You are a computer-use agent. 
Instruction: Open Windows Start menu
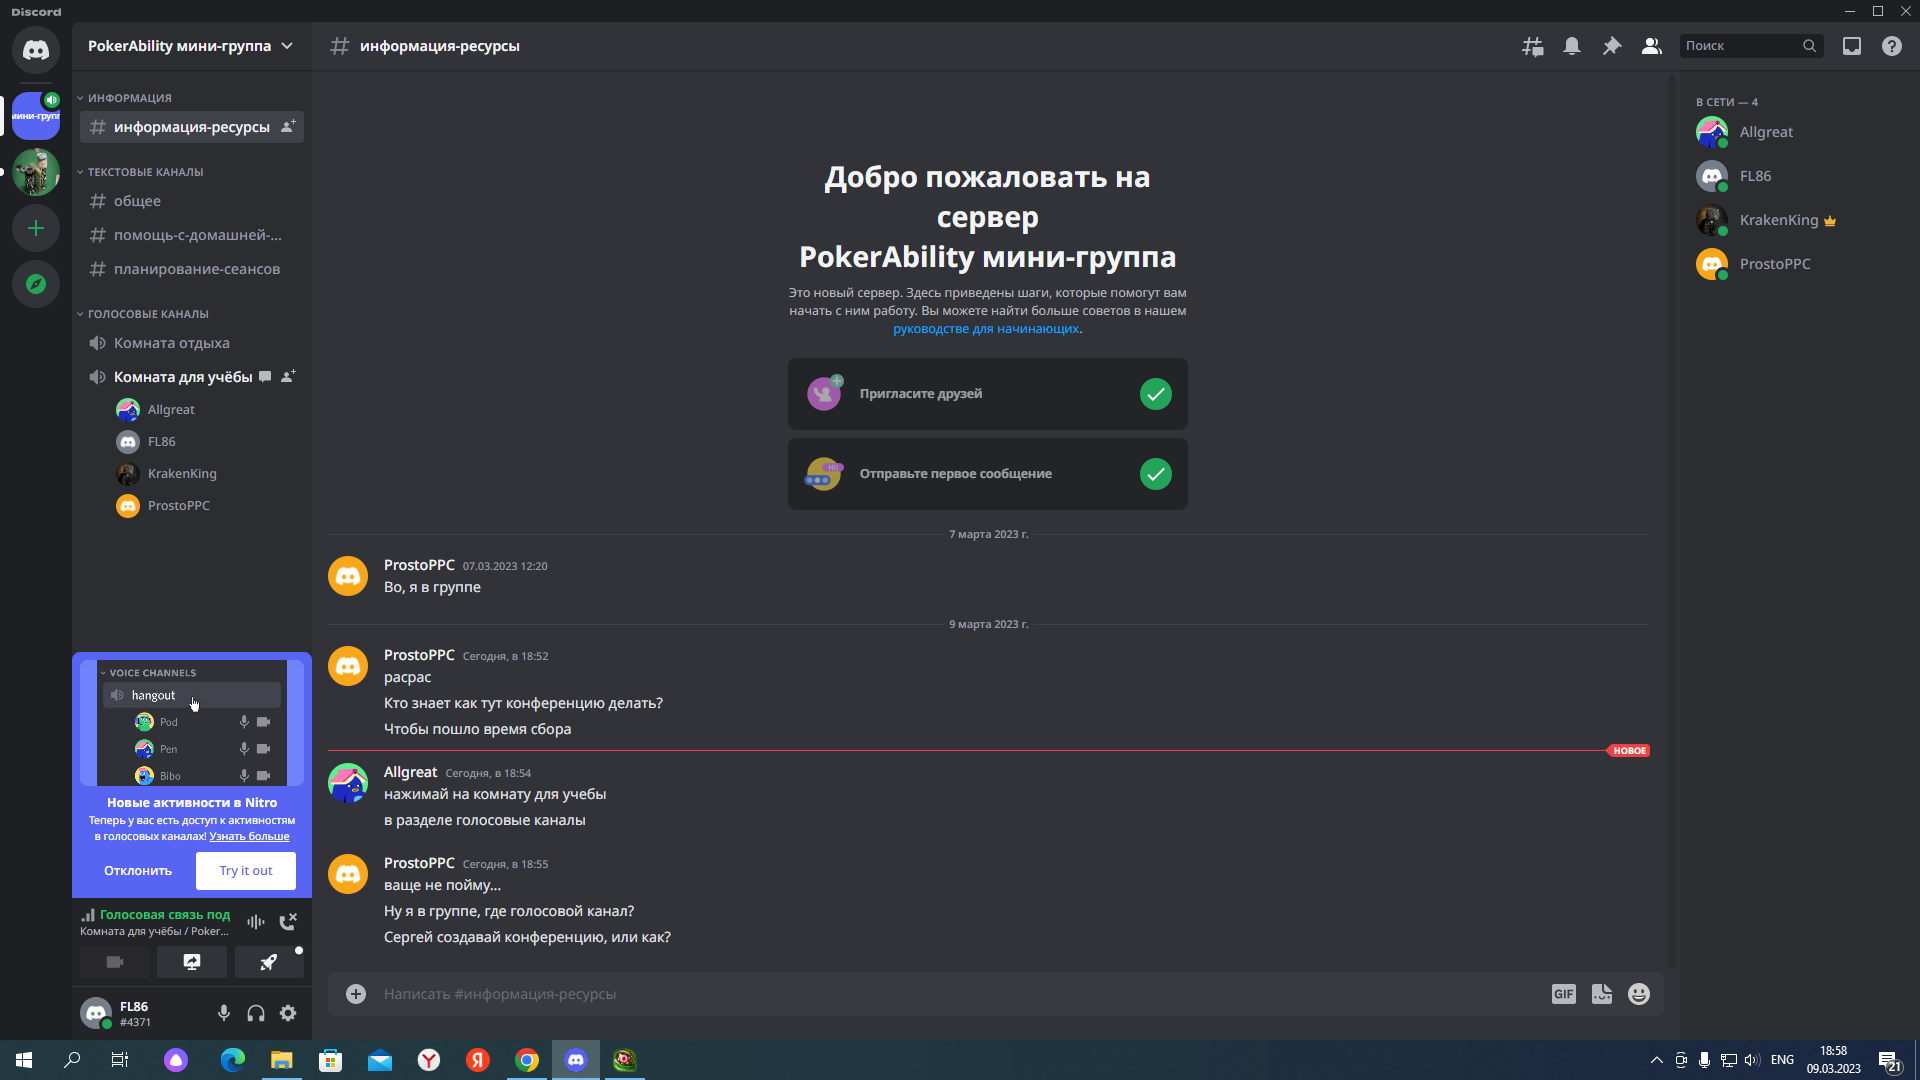(24, 1060)
